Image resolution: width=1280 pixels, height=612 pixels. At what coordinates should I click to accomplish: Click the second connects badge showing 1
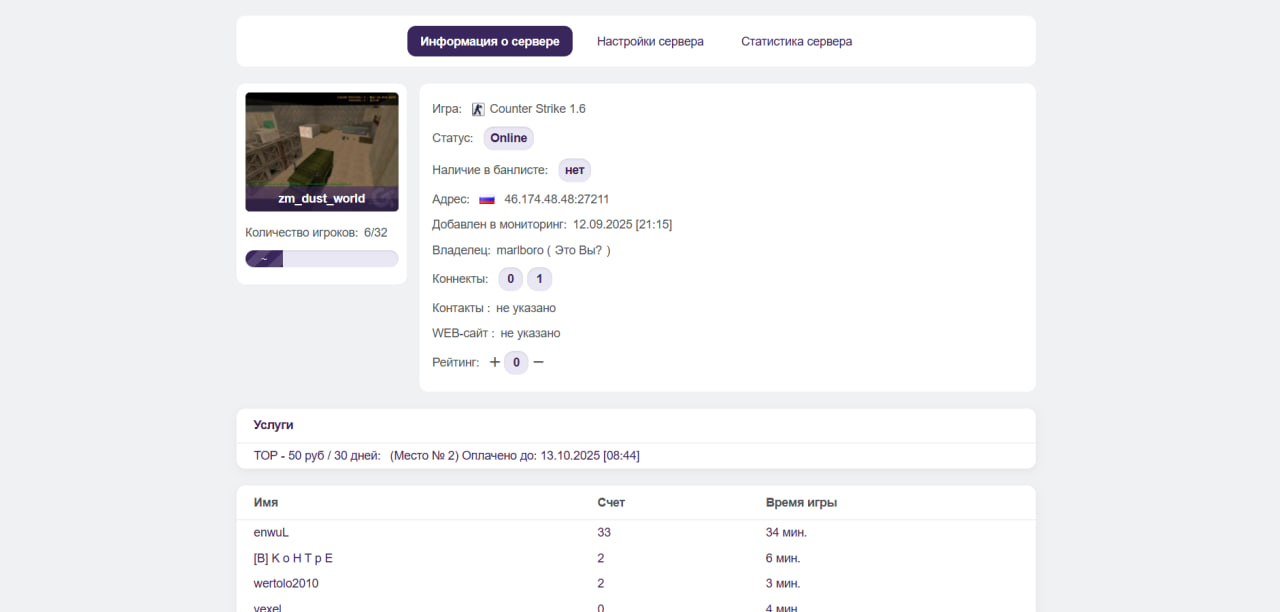(x=539, y=279)
